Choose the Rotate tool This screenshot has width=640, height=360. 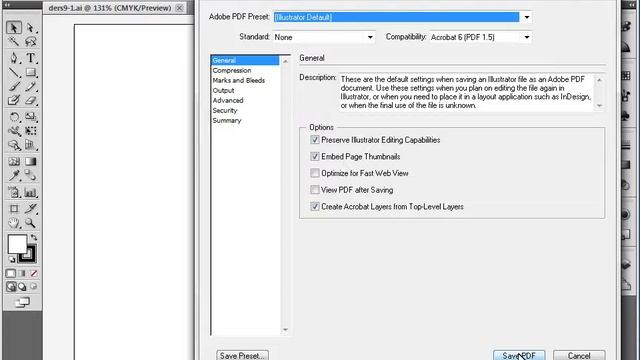tap(14, 117)
